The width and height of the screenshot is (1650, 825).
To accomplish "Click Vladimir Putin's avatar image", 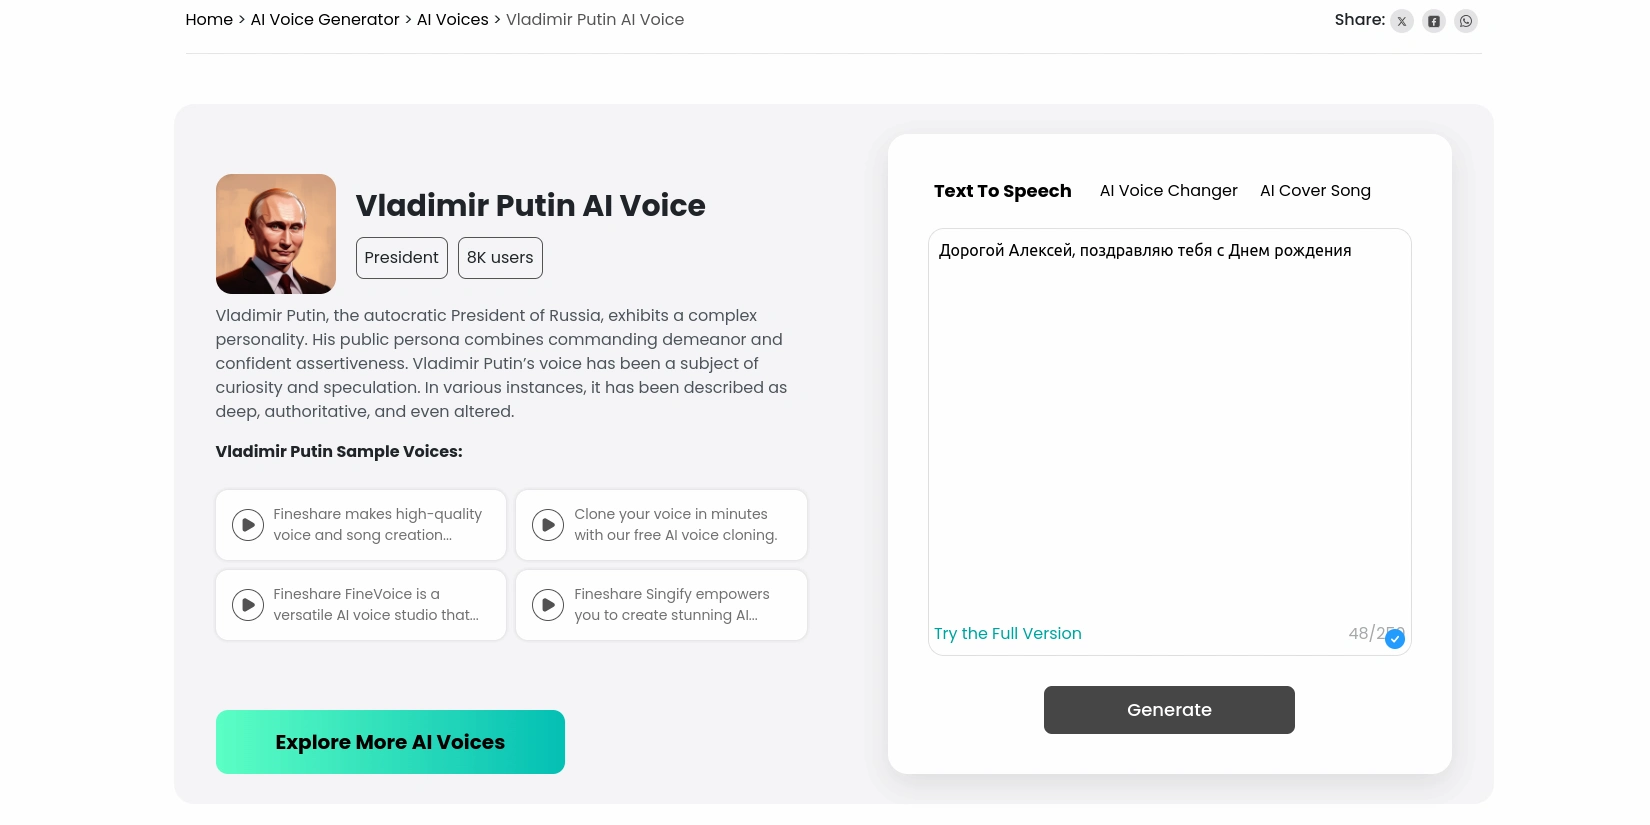I will tap(275, 233).
